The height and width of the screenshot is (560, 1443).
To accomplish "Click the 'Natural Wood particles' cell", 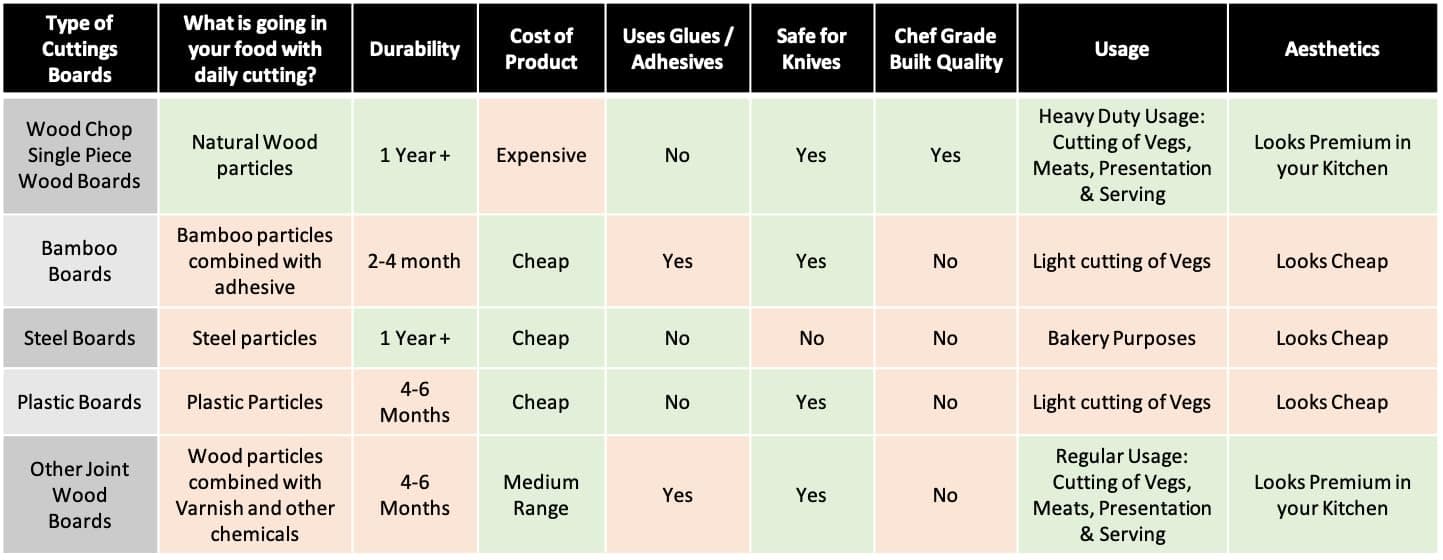I will [254, 155].
